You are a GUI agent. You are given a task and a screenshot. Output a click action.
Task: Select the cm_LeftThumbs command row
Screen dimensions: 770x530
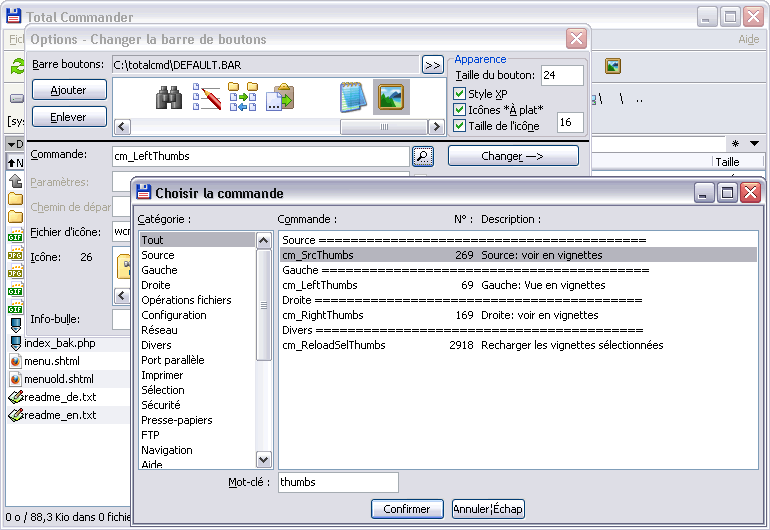518,285
